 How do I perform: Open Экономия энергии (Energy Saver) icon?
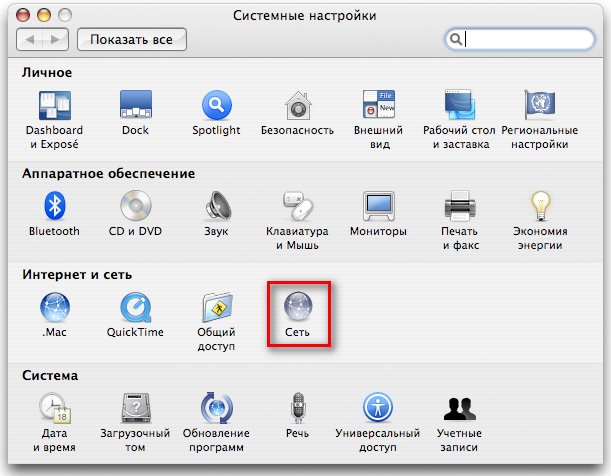(x=540, y=206)
